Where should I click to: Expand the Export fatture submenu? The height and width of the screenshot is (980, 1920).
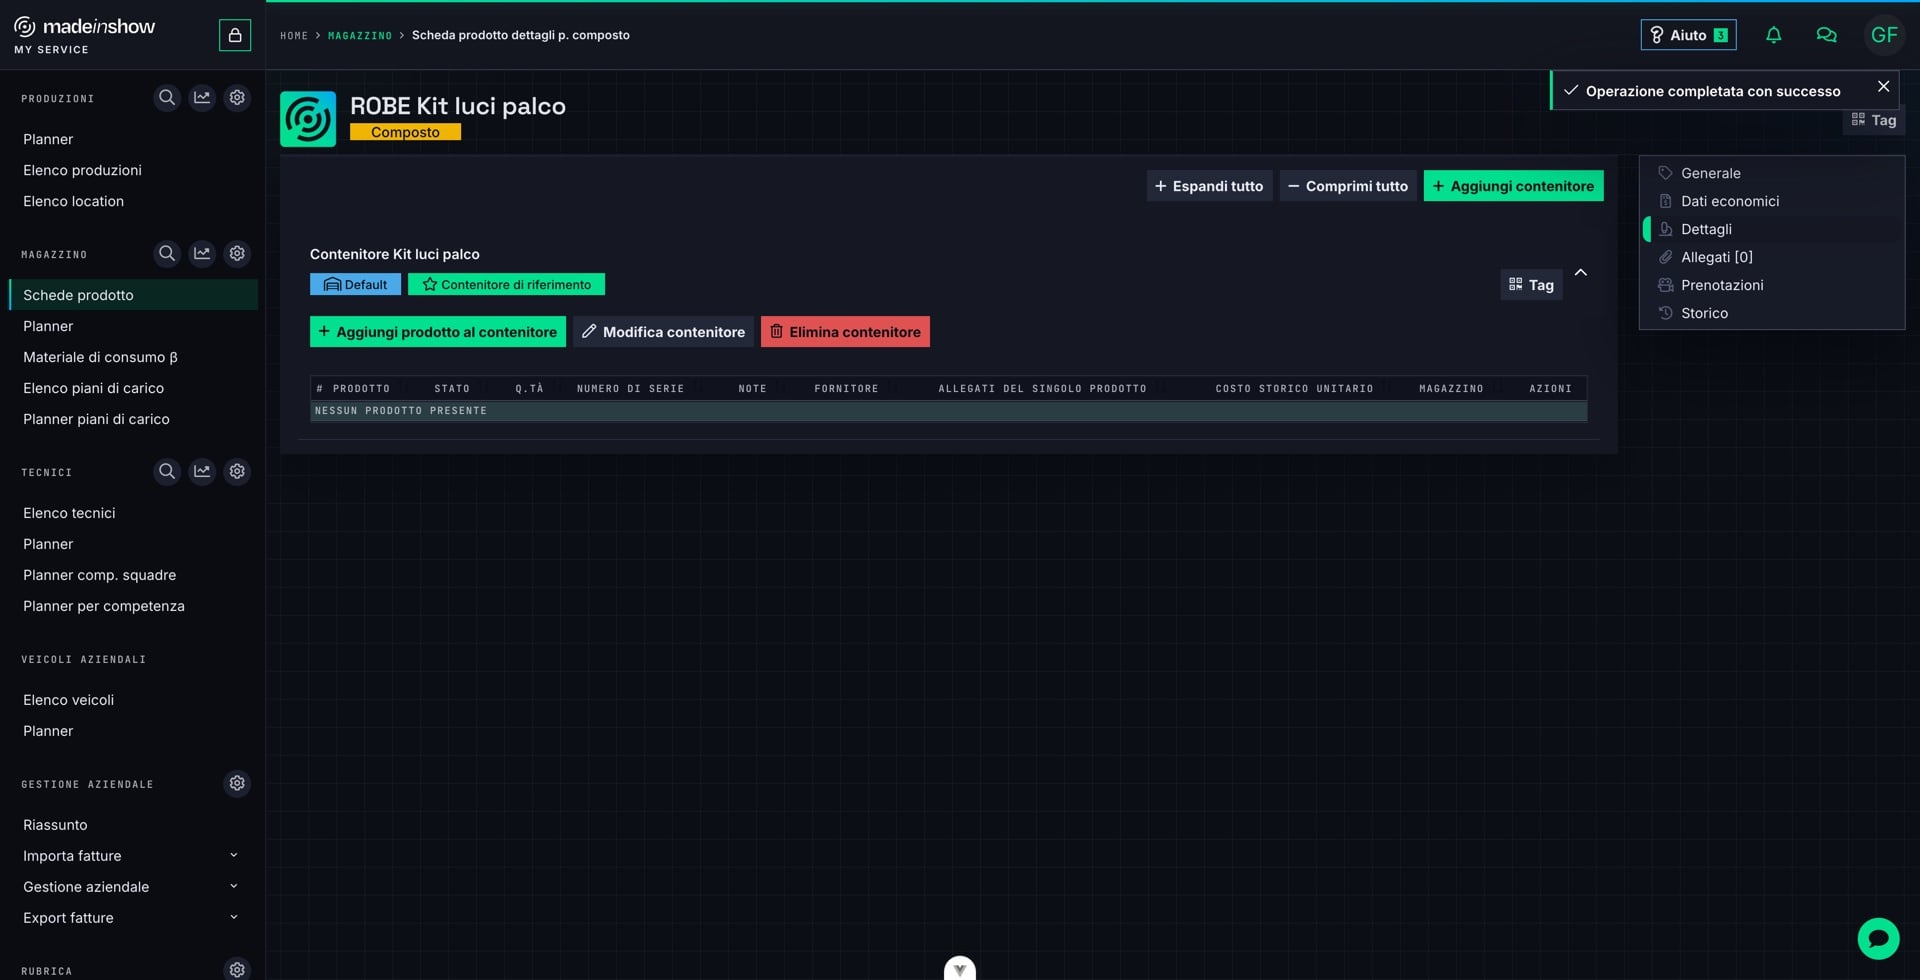coord(234,917)
